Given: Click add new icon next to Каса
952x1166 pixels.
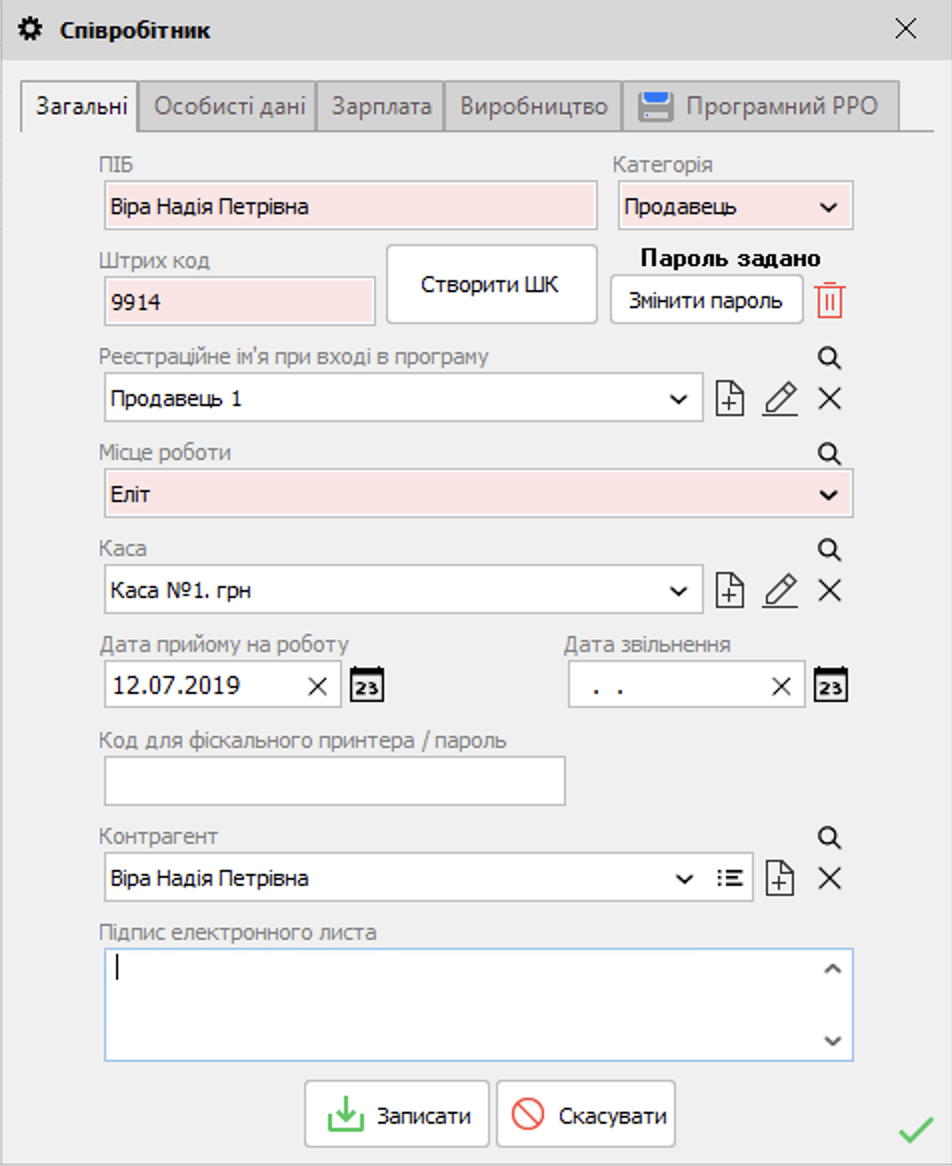Looking at the screenshot, I should (730, 590).
